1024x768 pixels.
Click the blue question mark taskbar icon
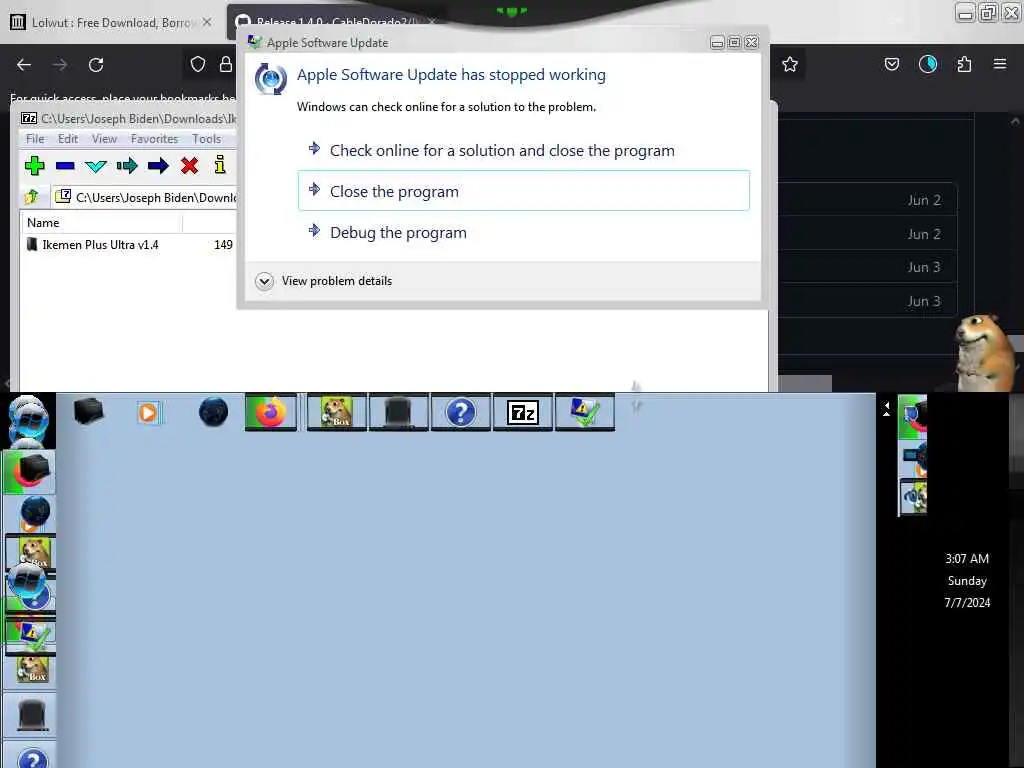click(x=460, y=412)
